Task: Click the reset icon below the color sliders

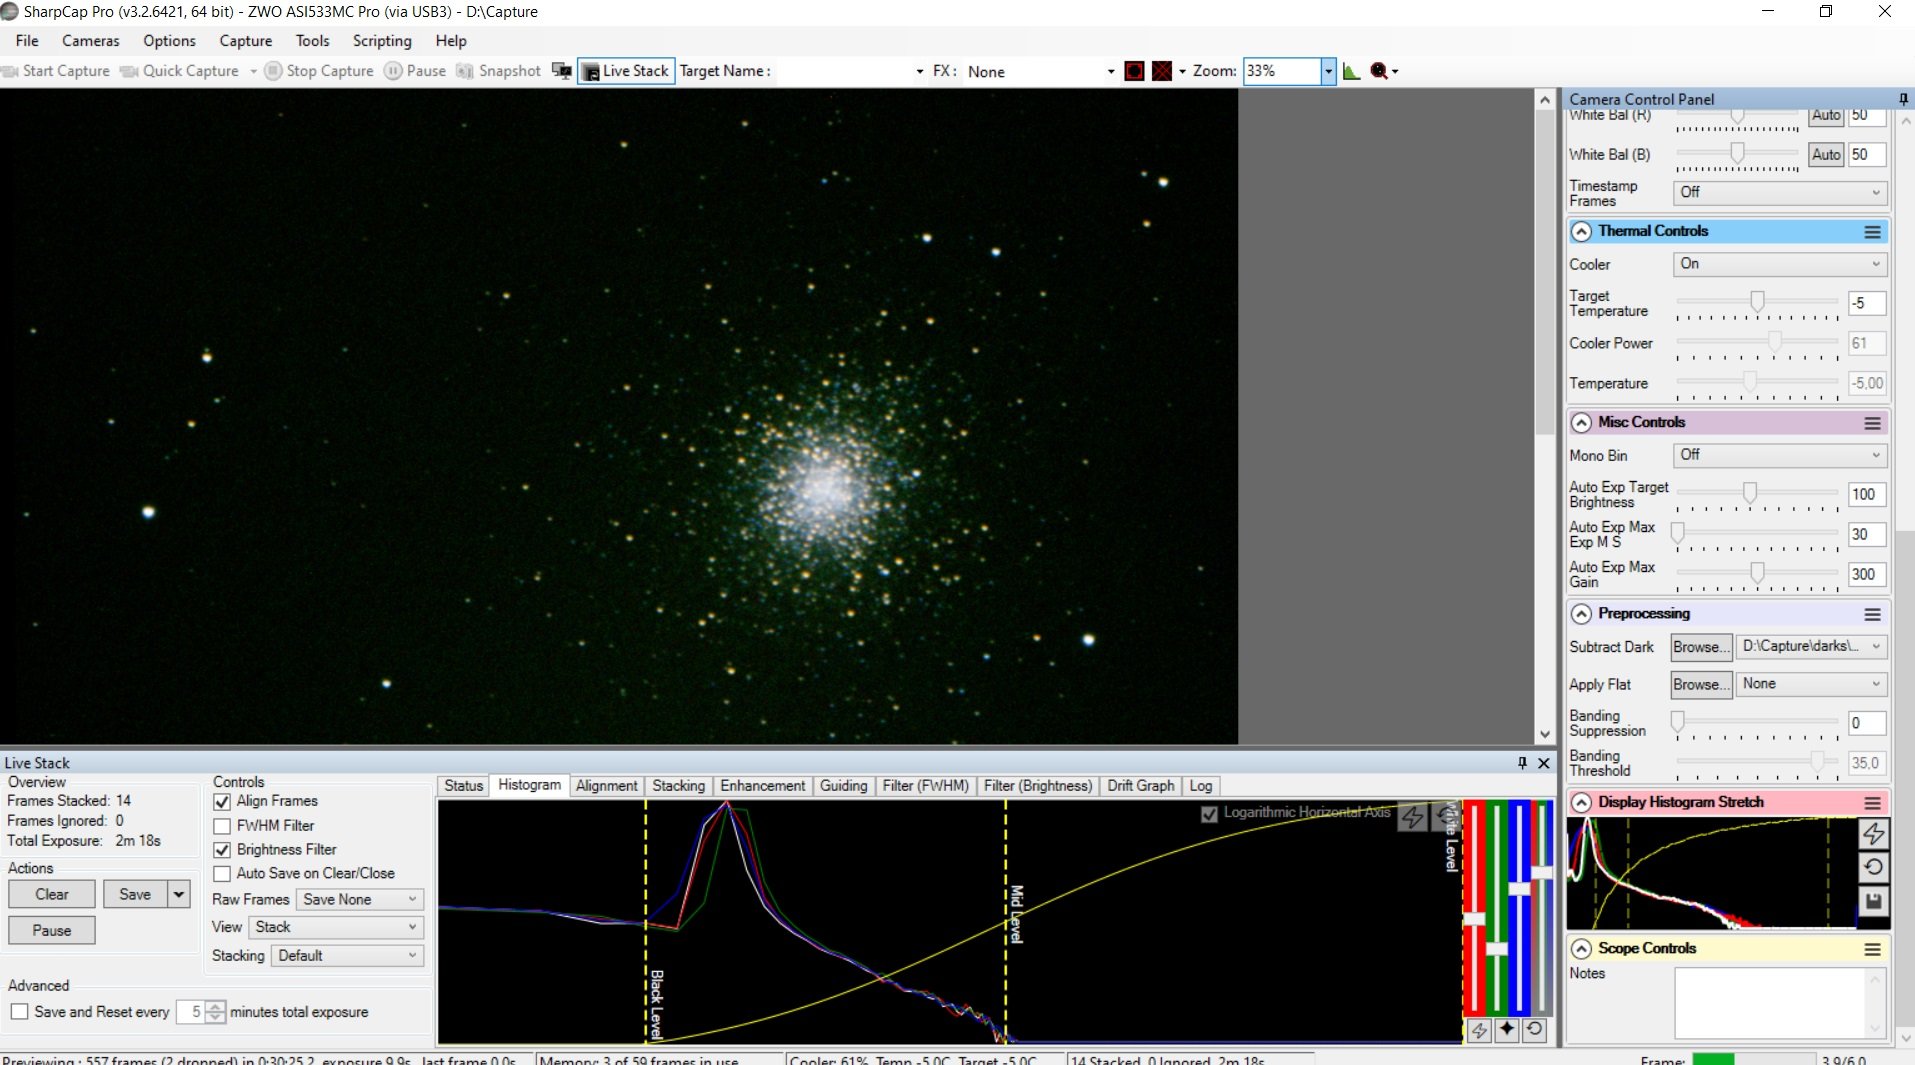Action: pyautogui.click(x=1534, y=1029)
